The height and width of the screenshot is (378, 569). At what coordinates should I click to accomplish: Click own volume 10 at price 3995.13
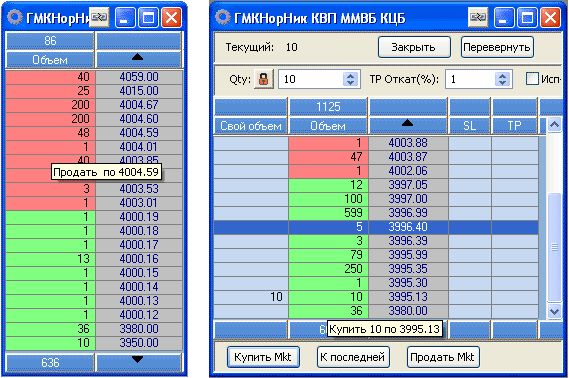click(251, 297)
